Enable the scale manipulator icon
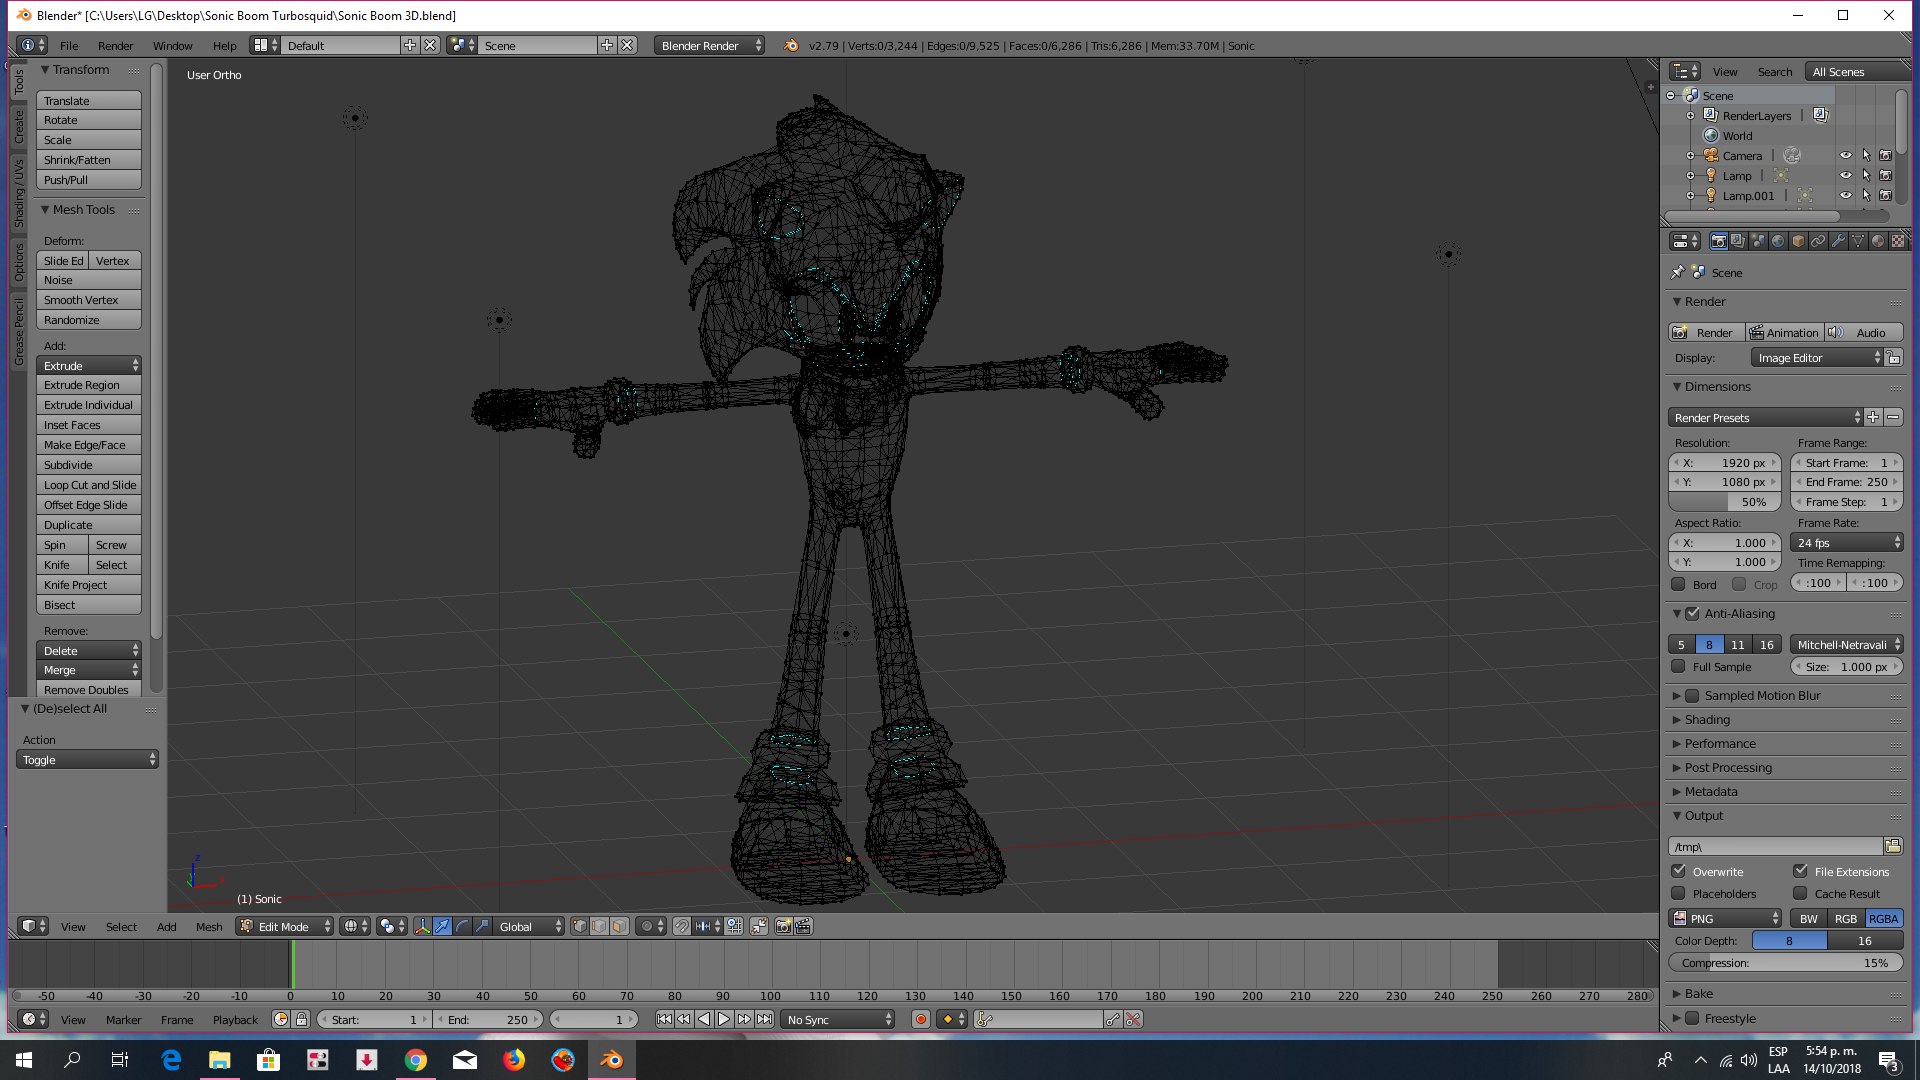This screenshot has height=1080, width=1920. pos(482,926)
